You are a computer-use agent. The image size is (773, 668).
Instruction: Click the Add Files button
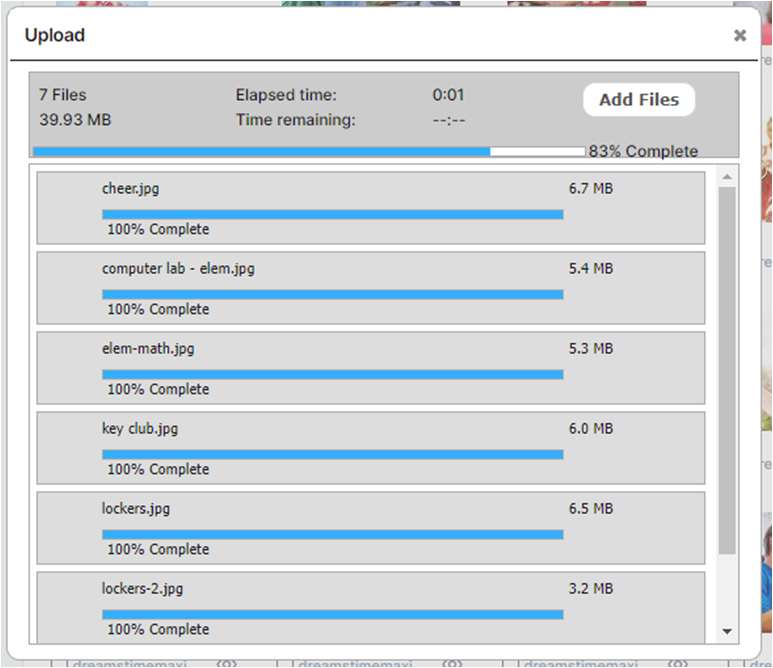(639, 100)
